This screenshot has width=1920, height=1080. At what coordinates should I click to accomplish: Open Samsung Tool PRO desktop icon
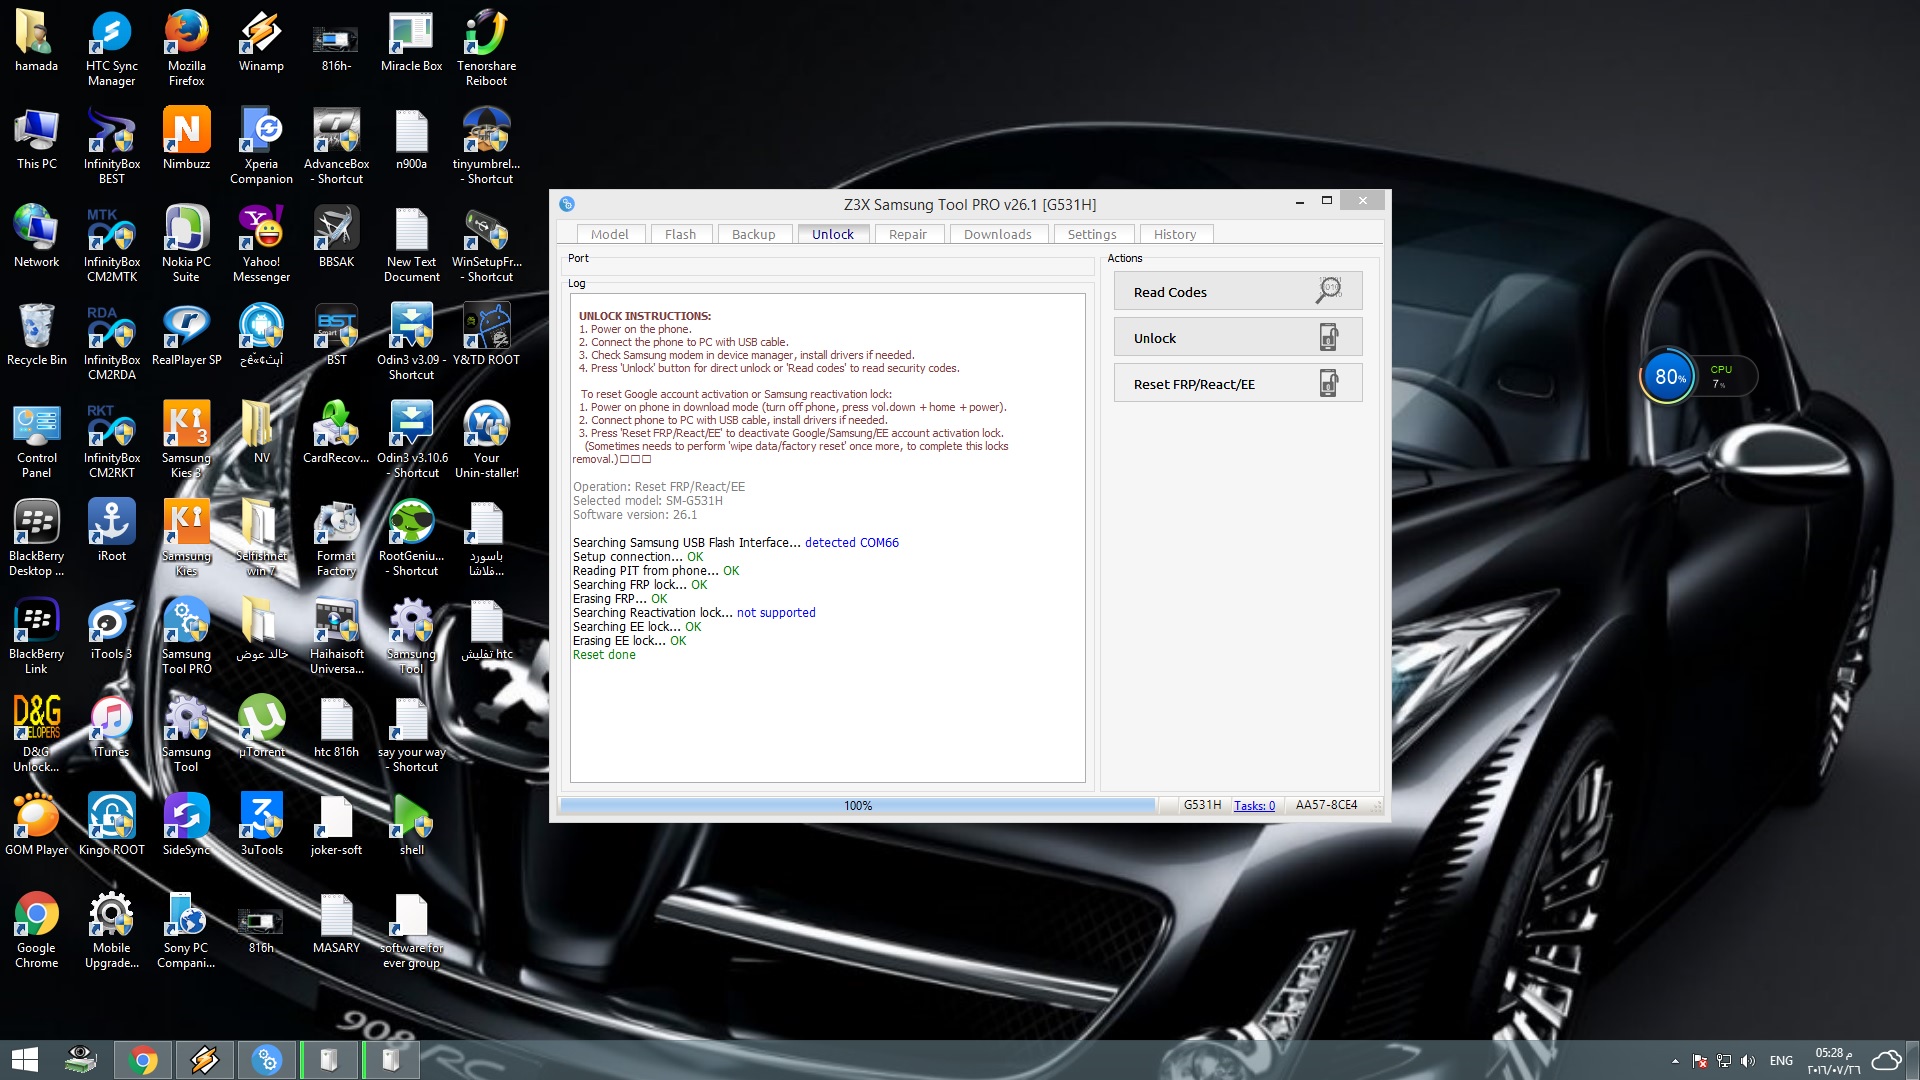(186, 636)
